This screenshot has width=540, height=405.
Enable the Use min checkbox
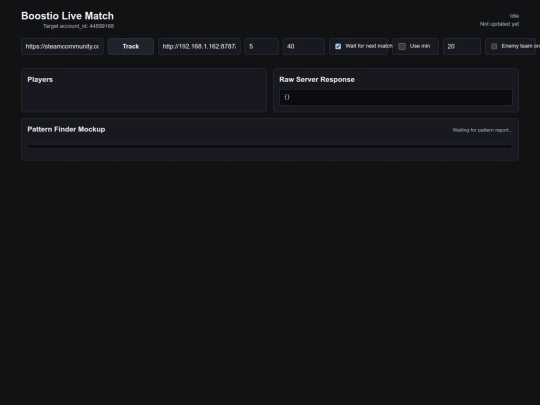coord(402,46)
